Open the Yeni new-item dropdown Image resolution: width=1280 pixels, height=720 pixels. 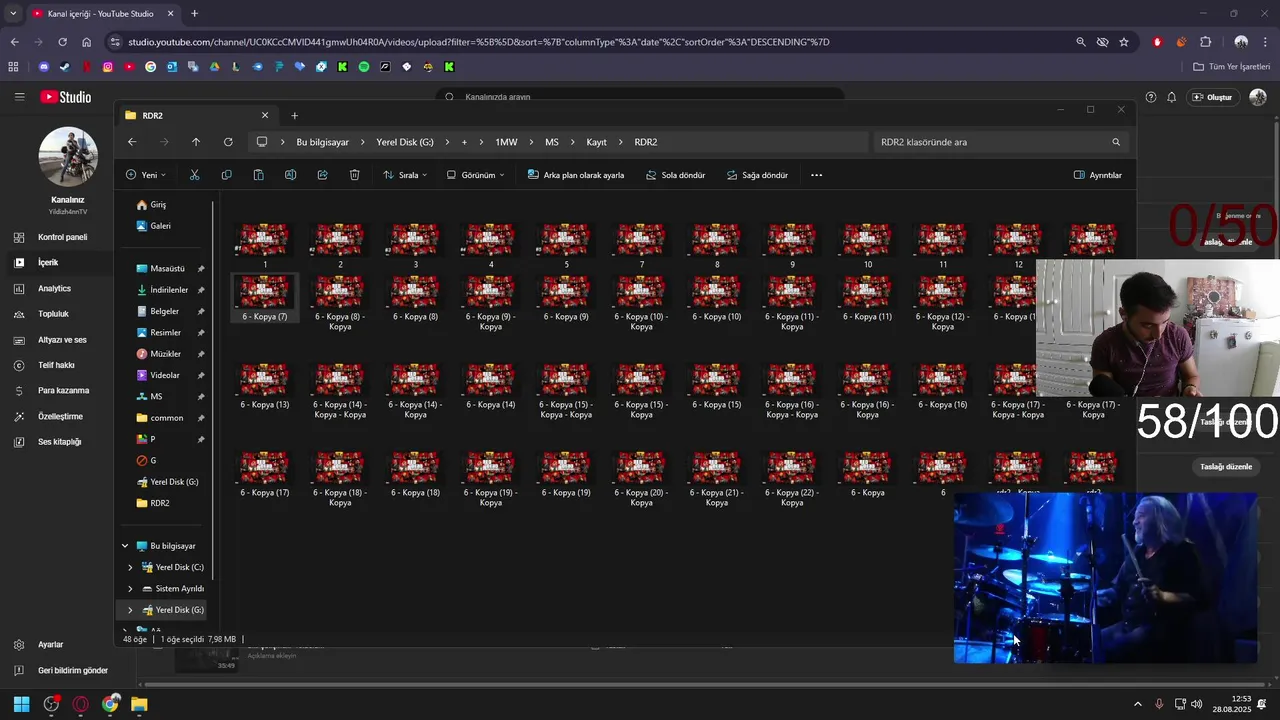(146, 175)
